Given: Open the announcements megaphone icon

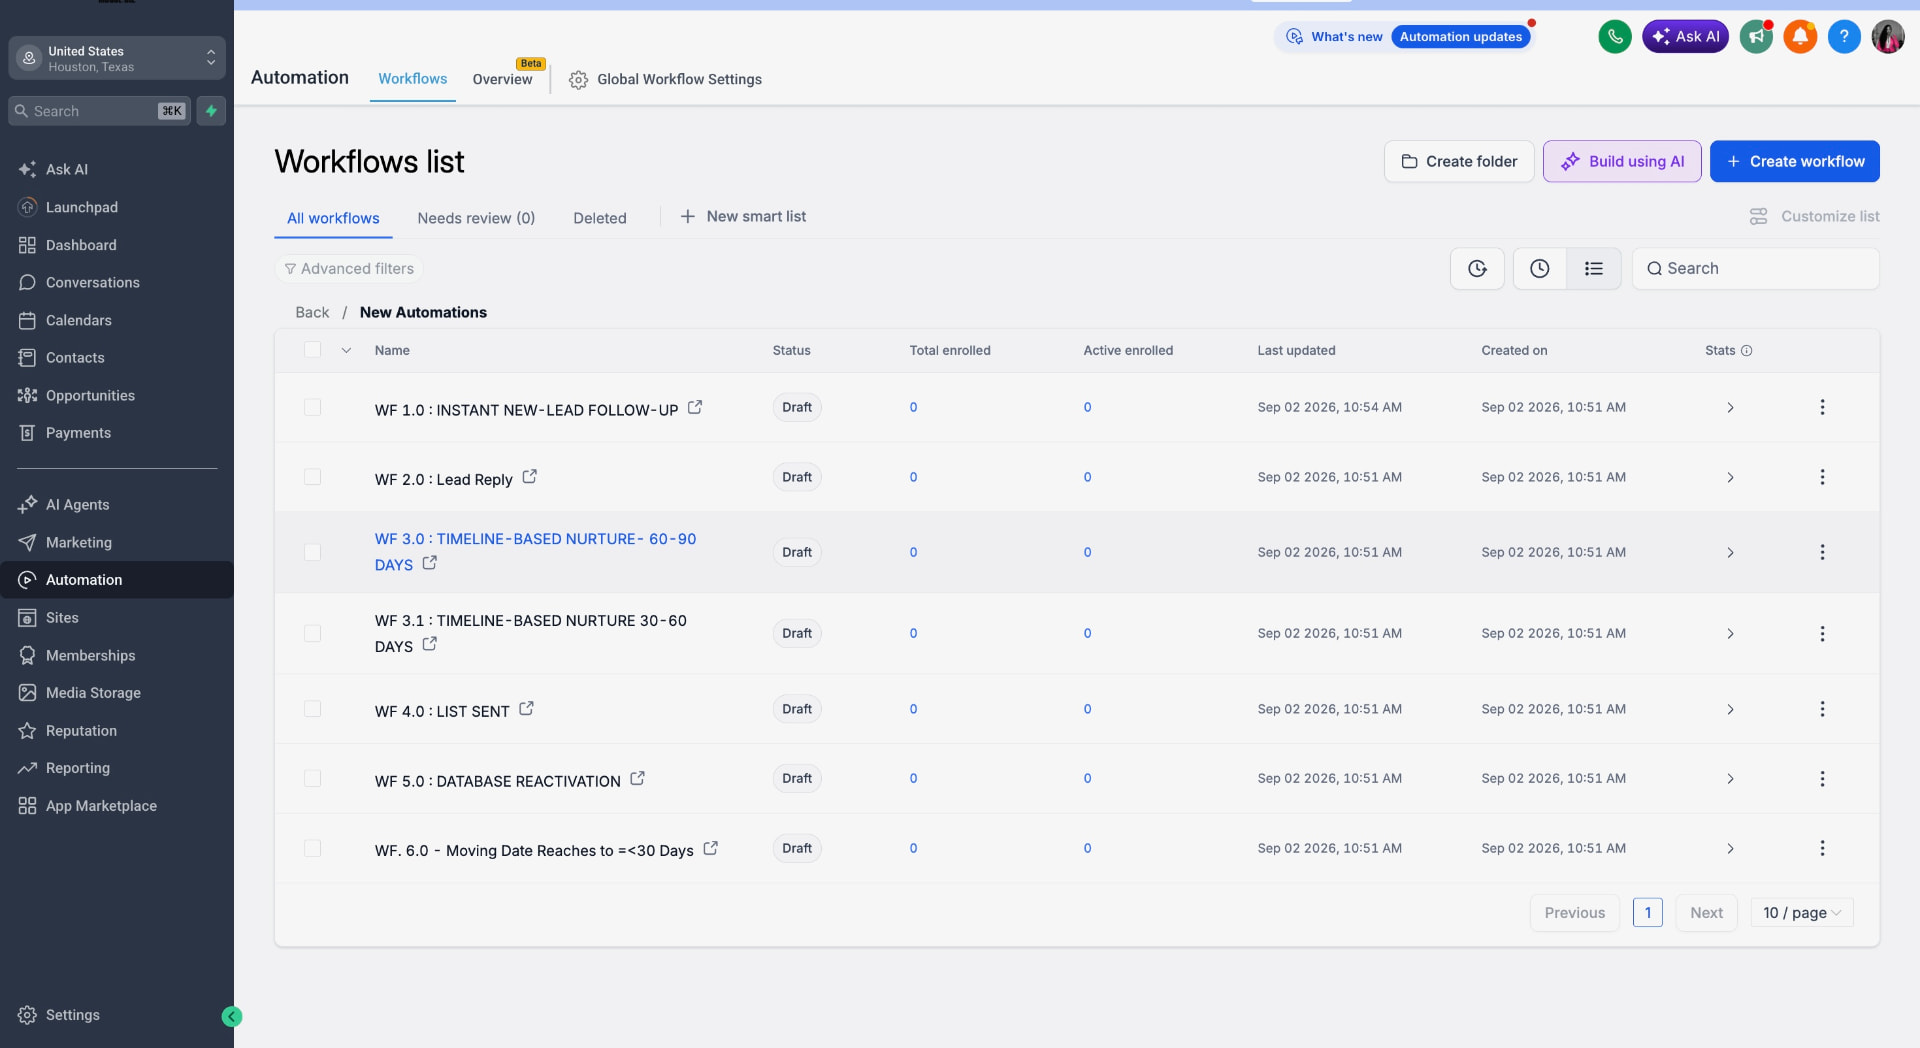Looking at the screenshot, I should (x=1756, y=37).
